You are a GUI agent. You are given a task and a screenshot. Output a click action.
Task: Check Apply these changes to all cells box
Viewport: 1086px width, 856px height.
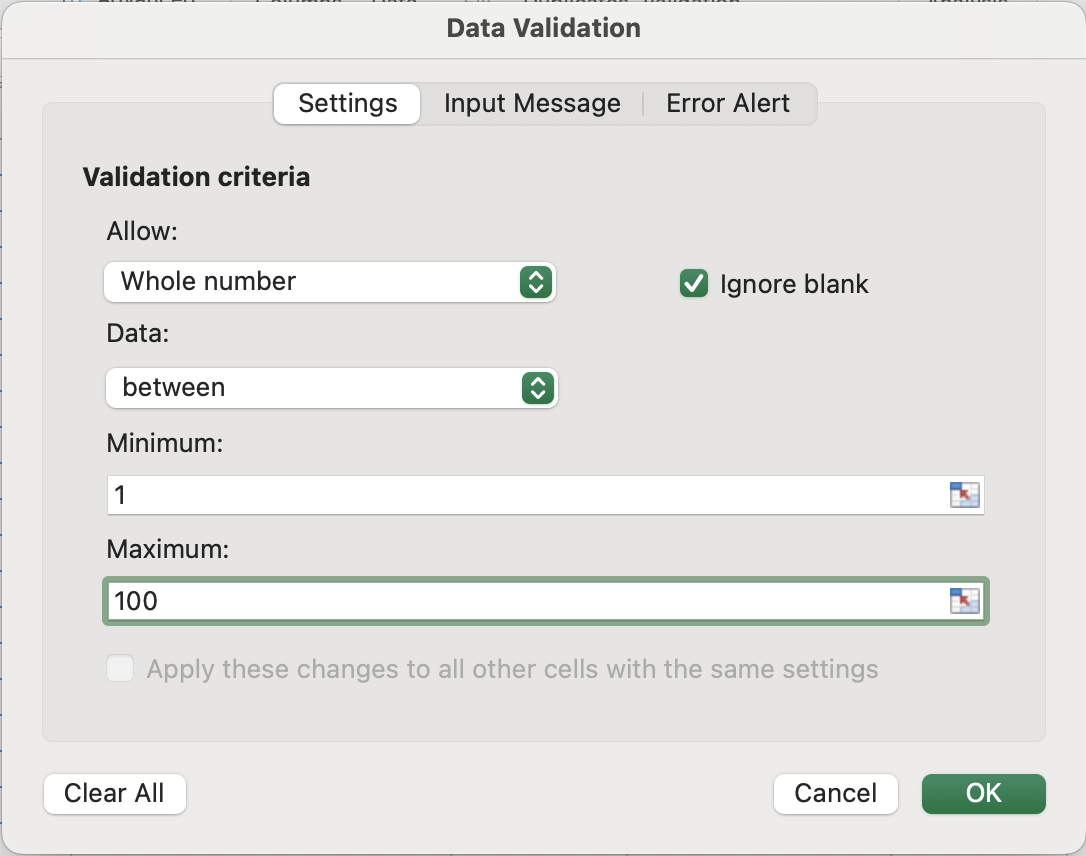pyautogui.click(x=120, y=669)
